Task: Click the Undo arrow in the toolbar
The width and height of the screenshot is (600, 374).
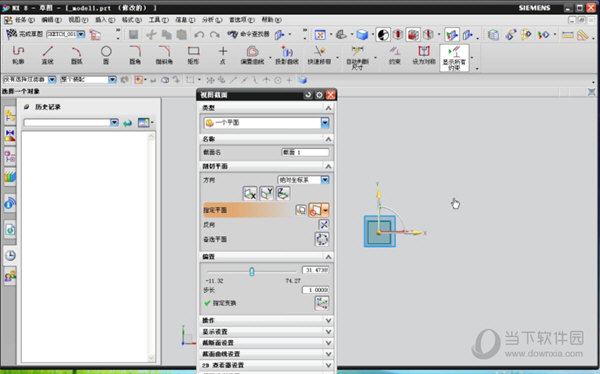Action: [199, 35]
